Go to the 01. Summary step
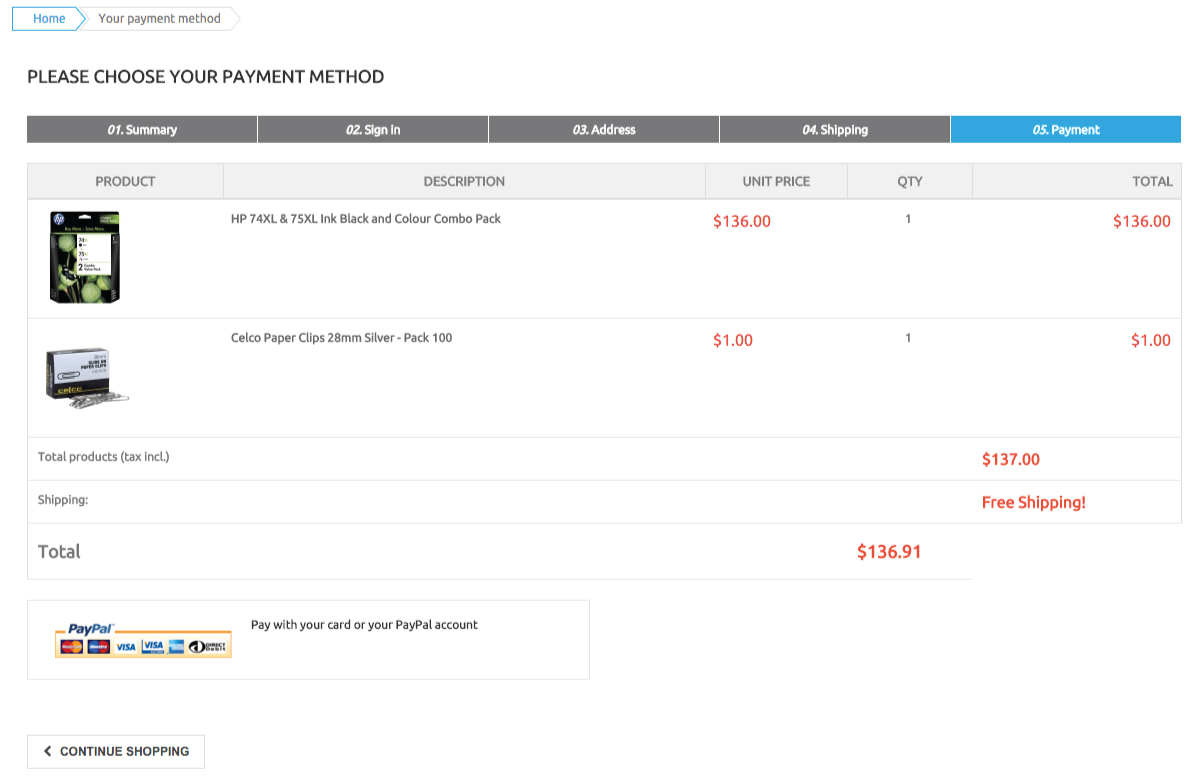This screenshot has height=782, width=1189. pos(142,130)
